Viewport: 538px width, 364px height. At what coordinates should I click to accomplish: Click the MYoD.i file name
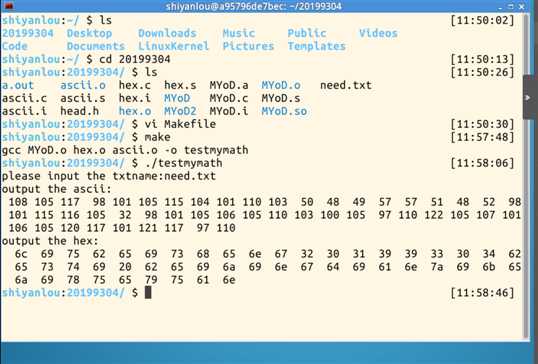click(x=229, y=111)
